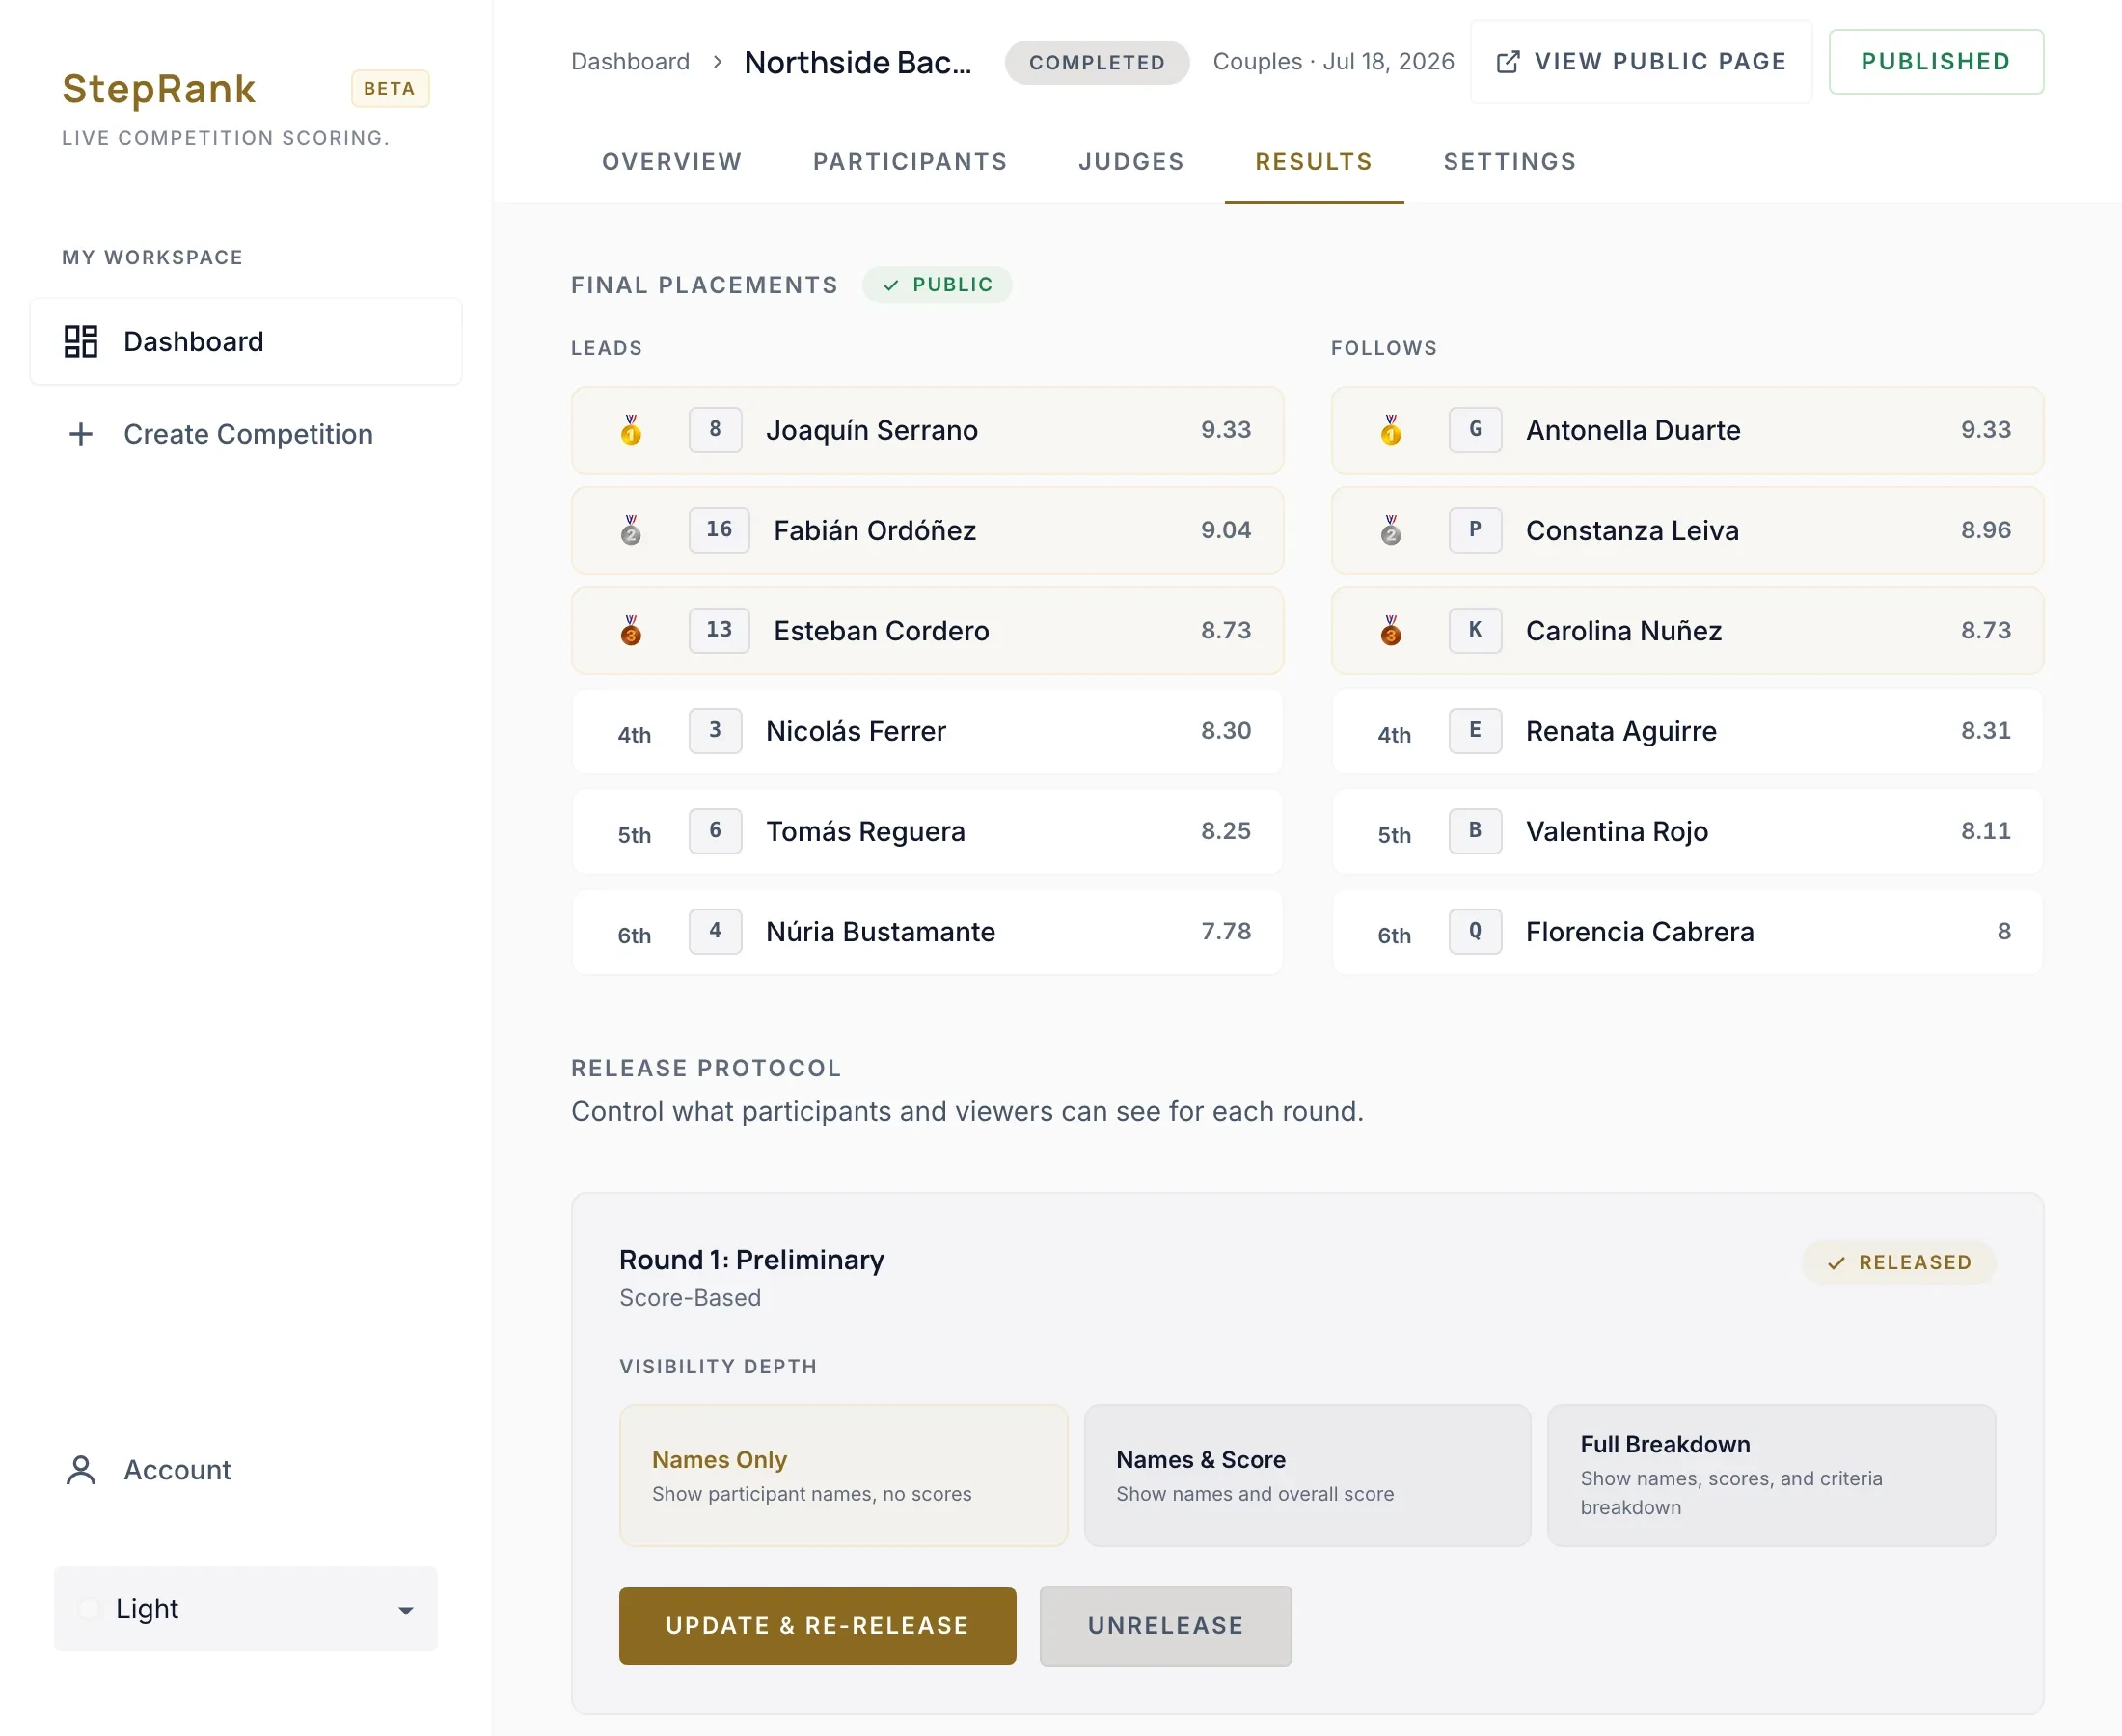Screen dimensions: 2122x1736
Task: Click bib letter G badge for Antonella Duarte
Action: [x=1475, y=430]
